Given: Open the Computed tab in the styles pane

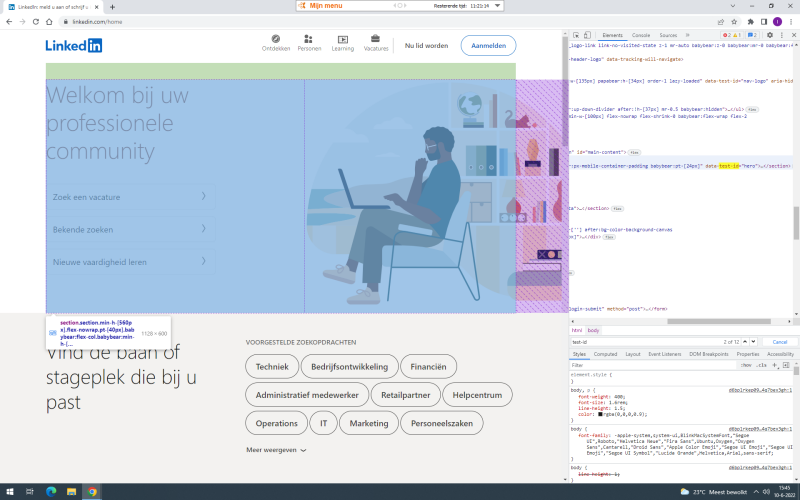Looking at the screenshot, I should coord(605,354).
